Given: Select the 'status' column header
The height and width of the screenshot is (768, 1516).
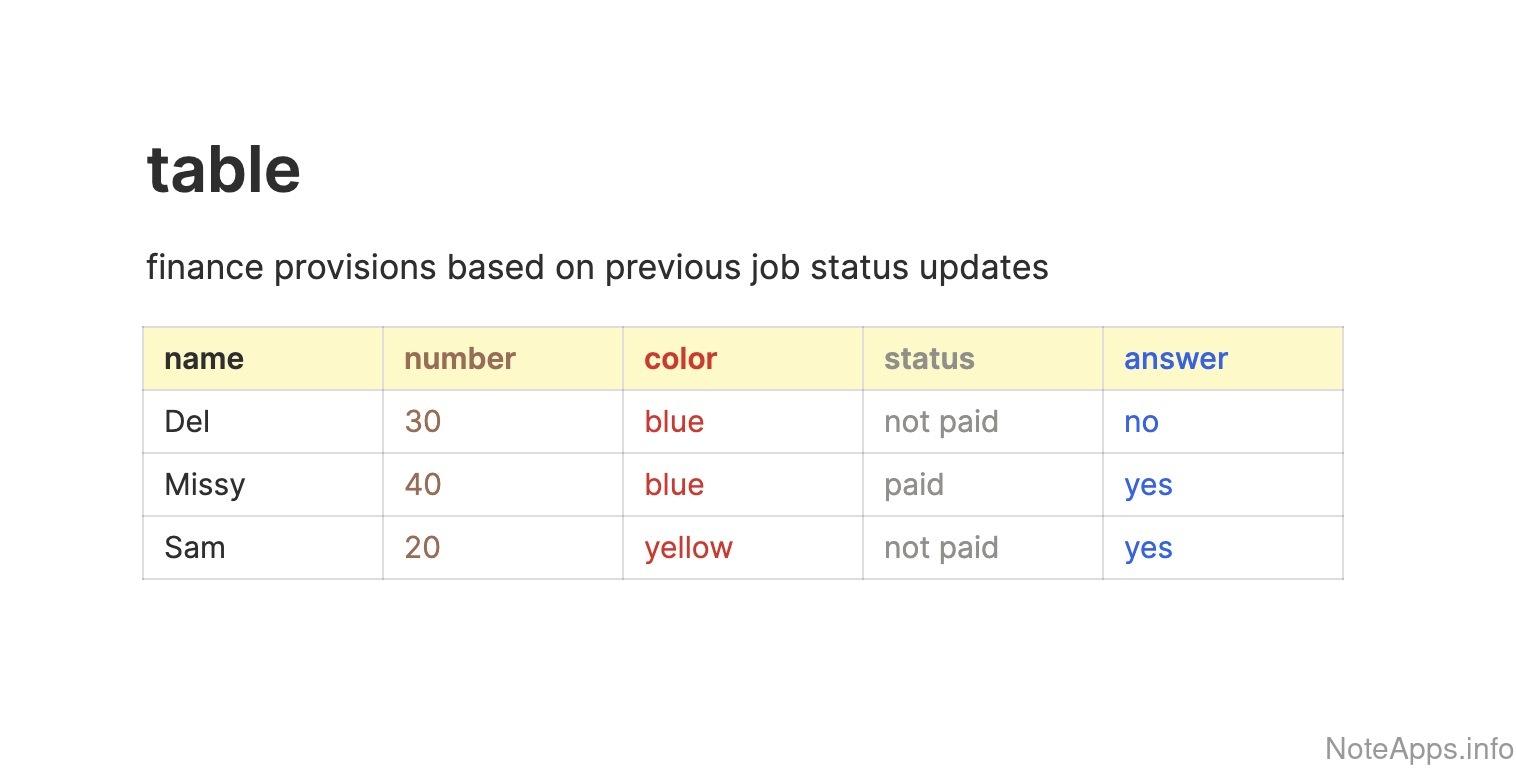Looking at the screenshot, I should (x=929, y=359).
